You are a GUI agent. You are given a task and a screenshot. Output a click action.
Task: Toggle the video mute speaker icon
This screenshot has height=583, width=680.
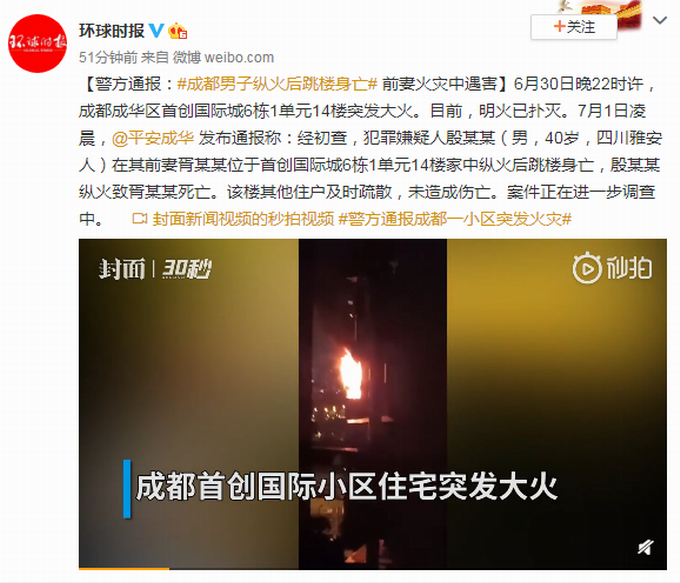point(646,547)
